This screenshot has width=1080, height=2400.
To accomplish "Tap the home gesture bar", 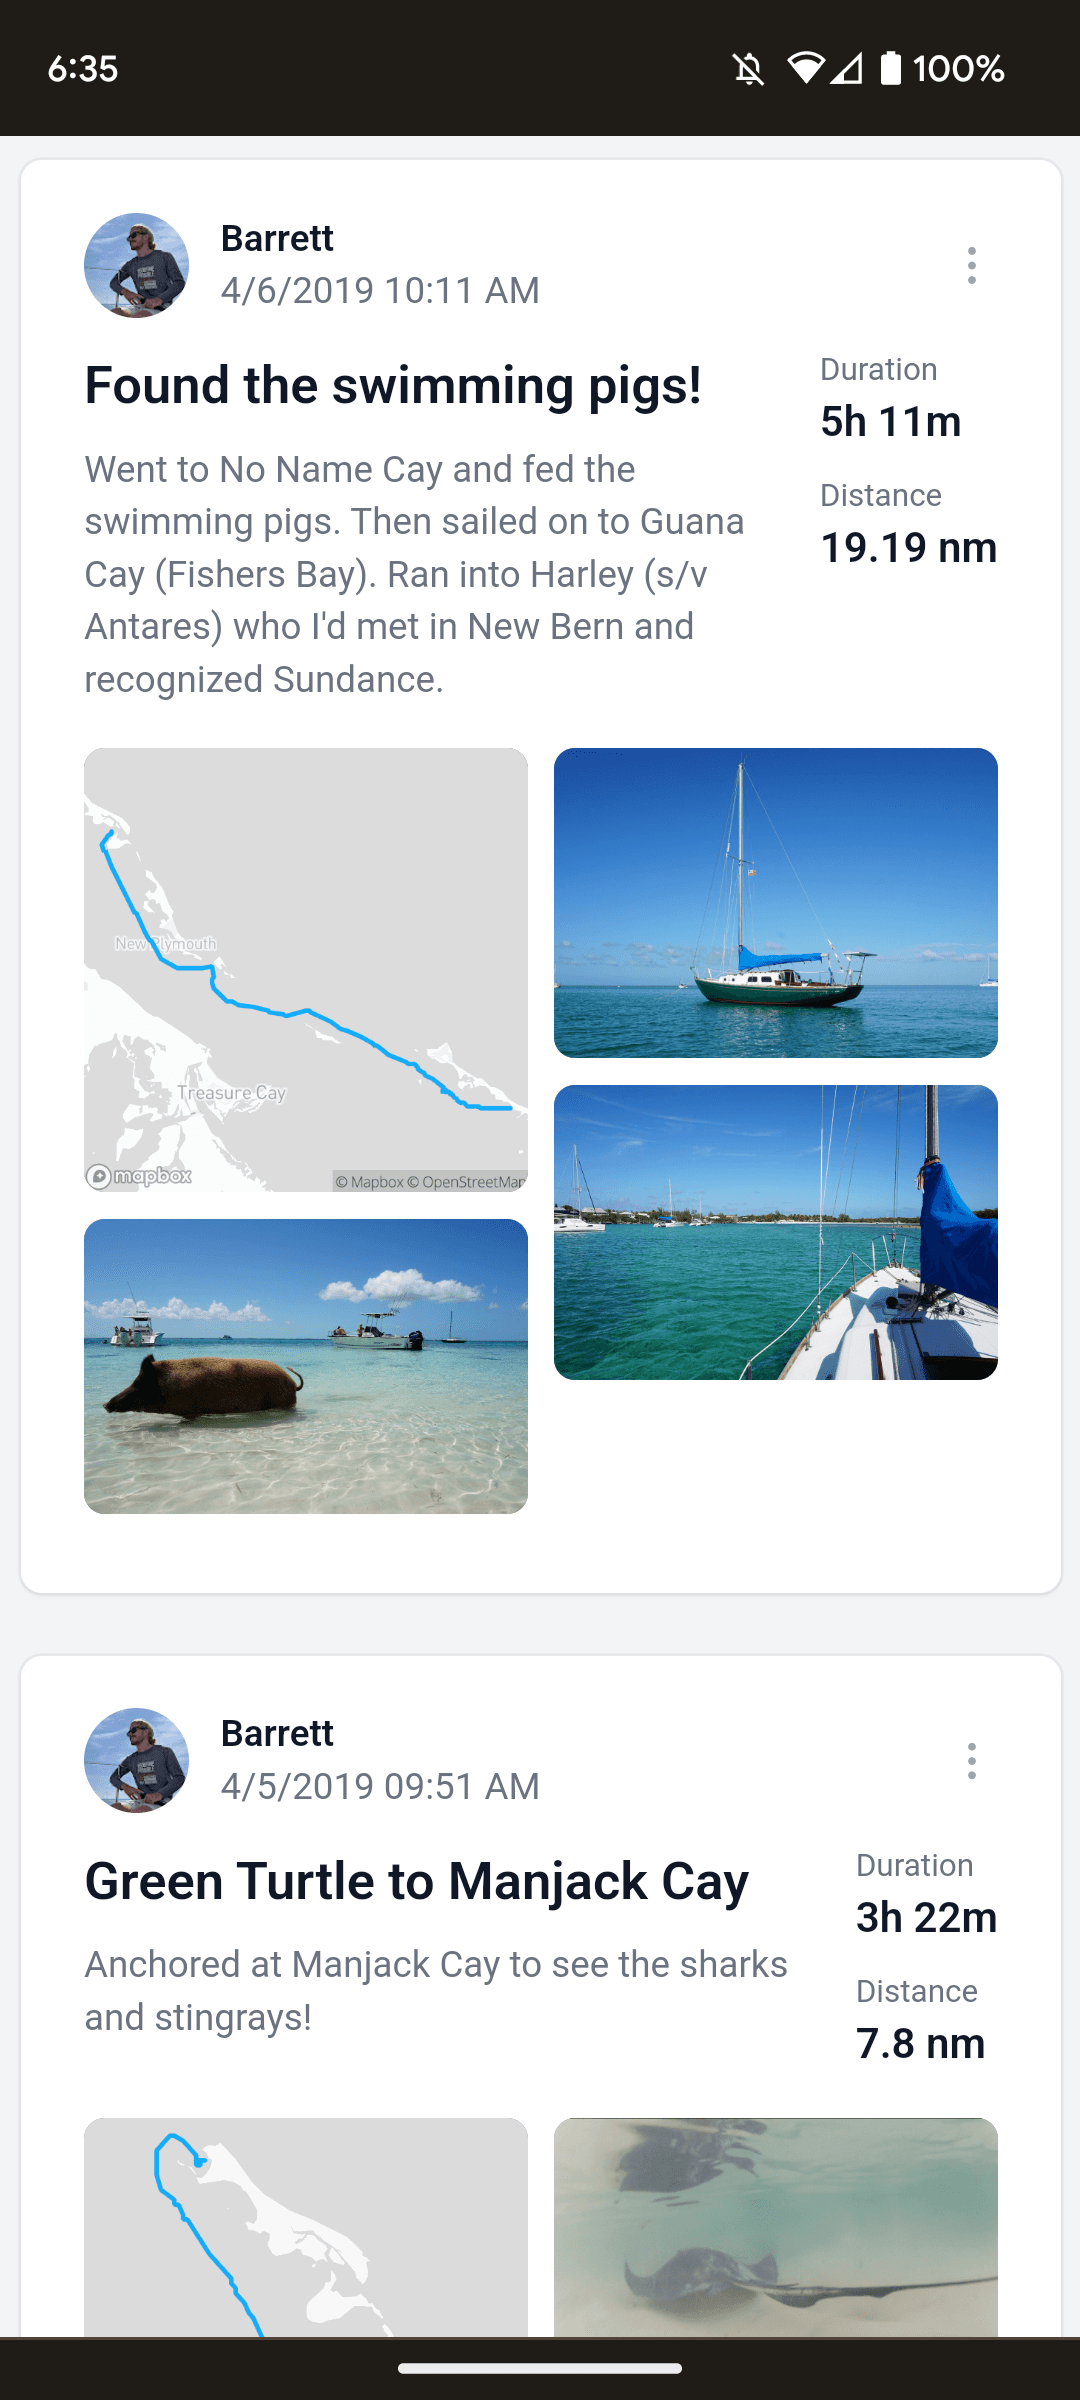I will pyautogui.click(x=540, y=2368).
